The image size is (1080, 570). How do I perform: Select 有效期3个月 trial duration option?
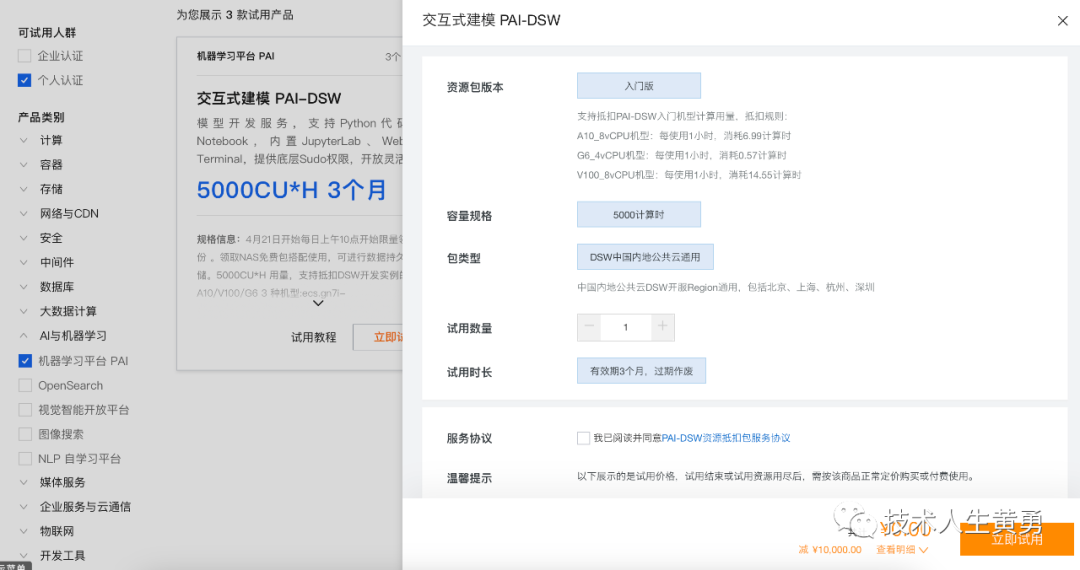(x=641, y=371)
